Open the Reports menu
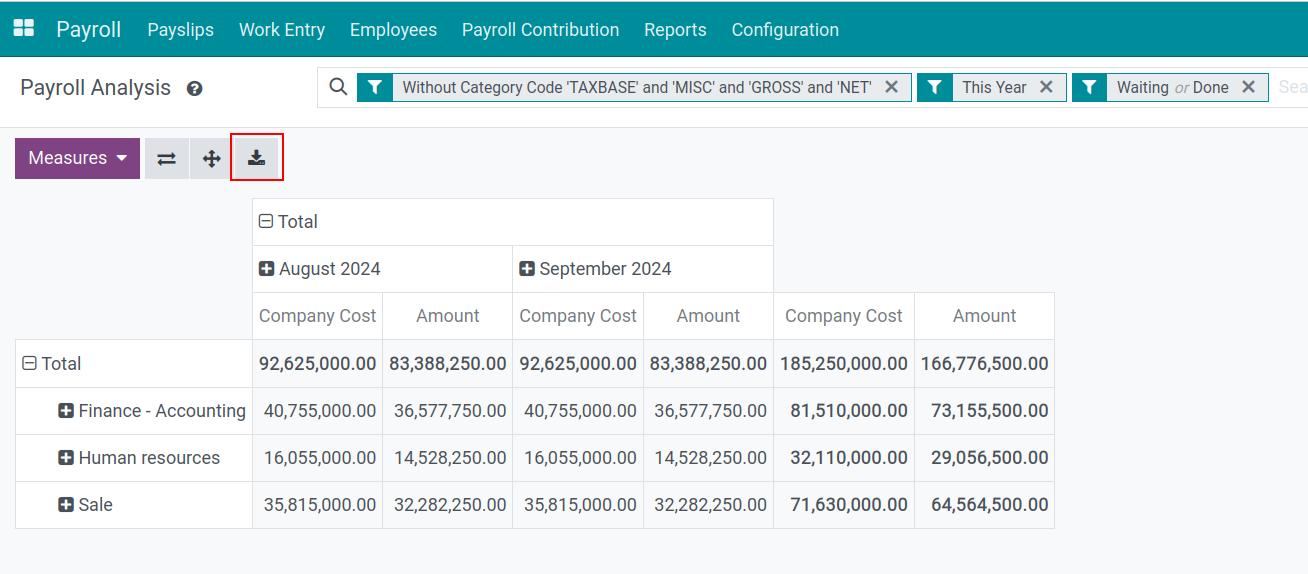Viewport: 1308px width, 574px height. tap(675, 30)
